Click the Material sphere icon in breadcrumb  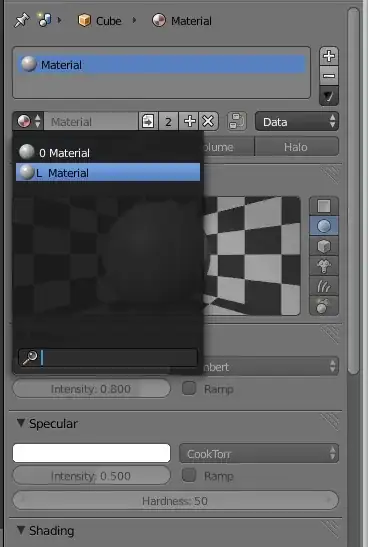tap(159, 21)
